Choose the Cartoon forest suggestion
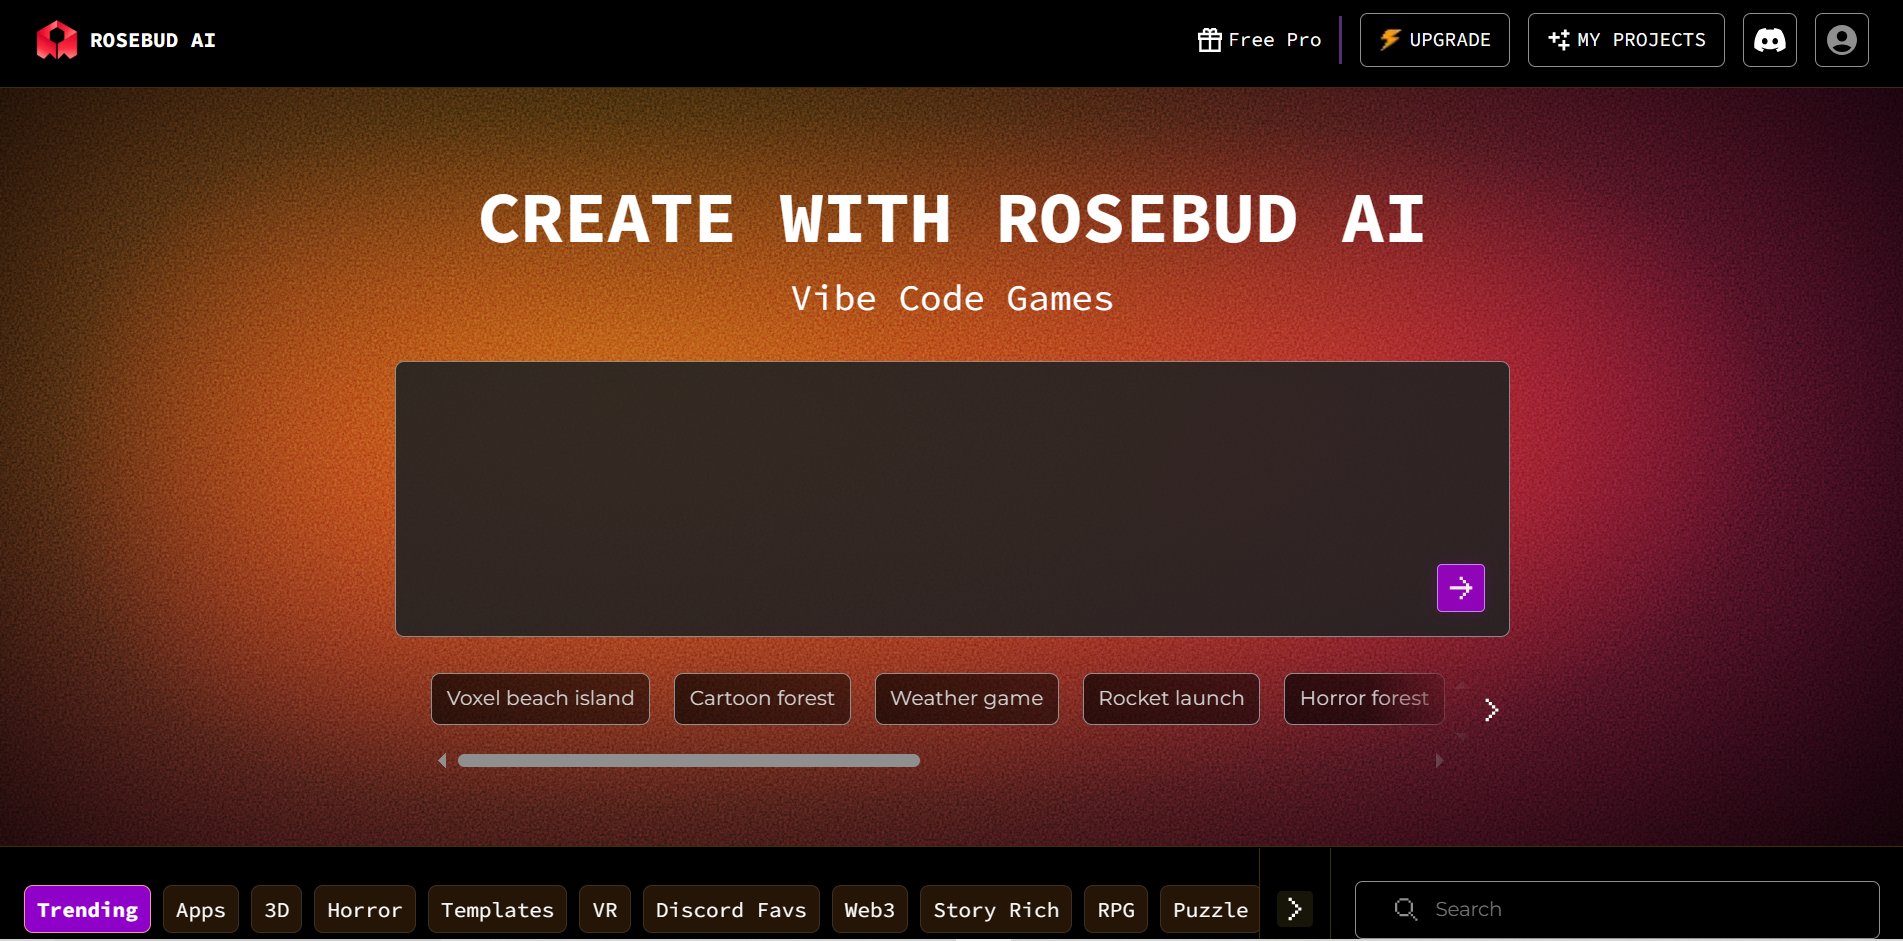Screen dimensions: 1903x941 (762, 699)
